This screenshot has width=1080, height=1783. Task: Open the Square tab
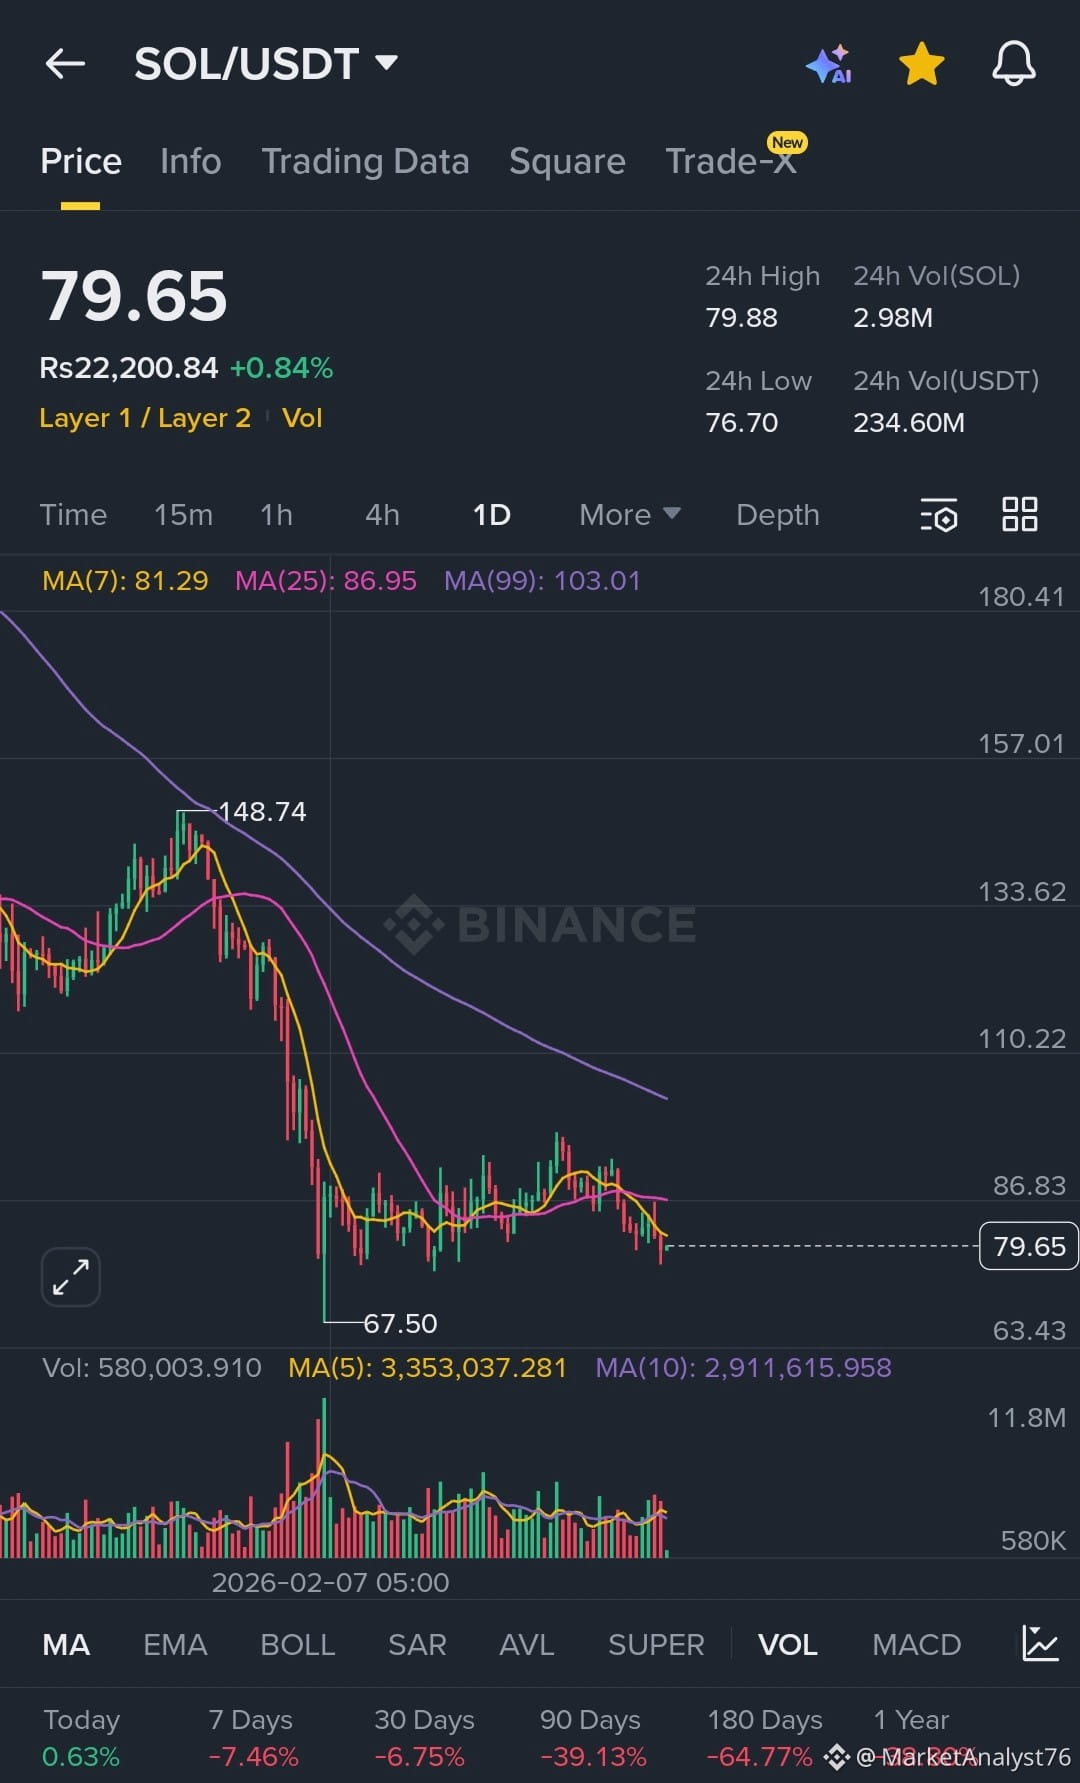[567, 161]
